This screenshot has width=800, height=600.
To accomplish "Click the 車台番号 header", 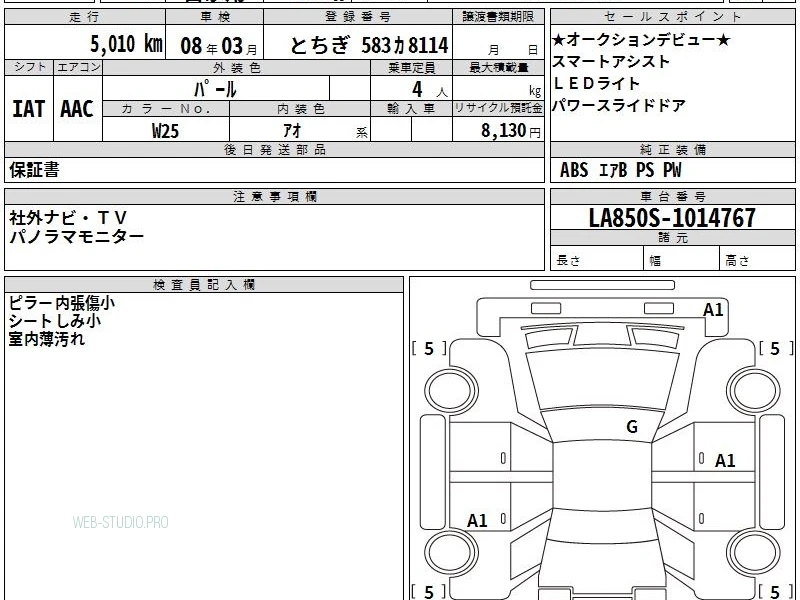I will coord(672,197).
